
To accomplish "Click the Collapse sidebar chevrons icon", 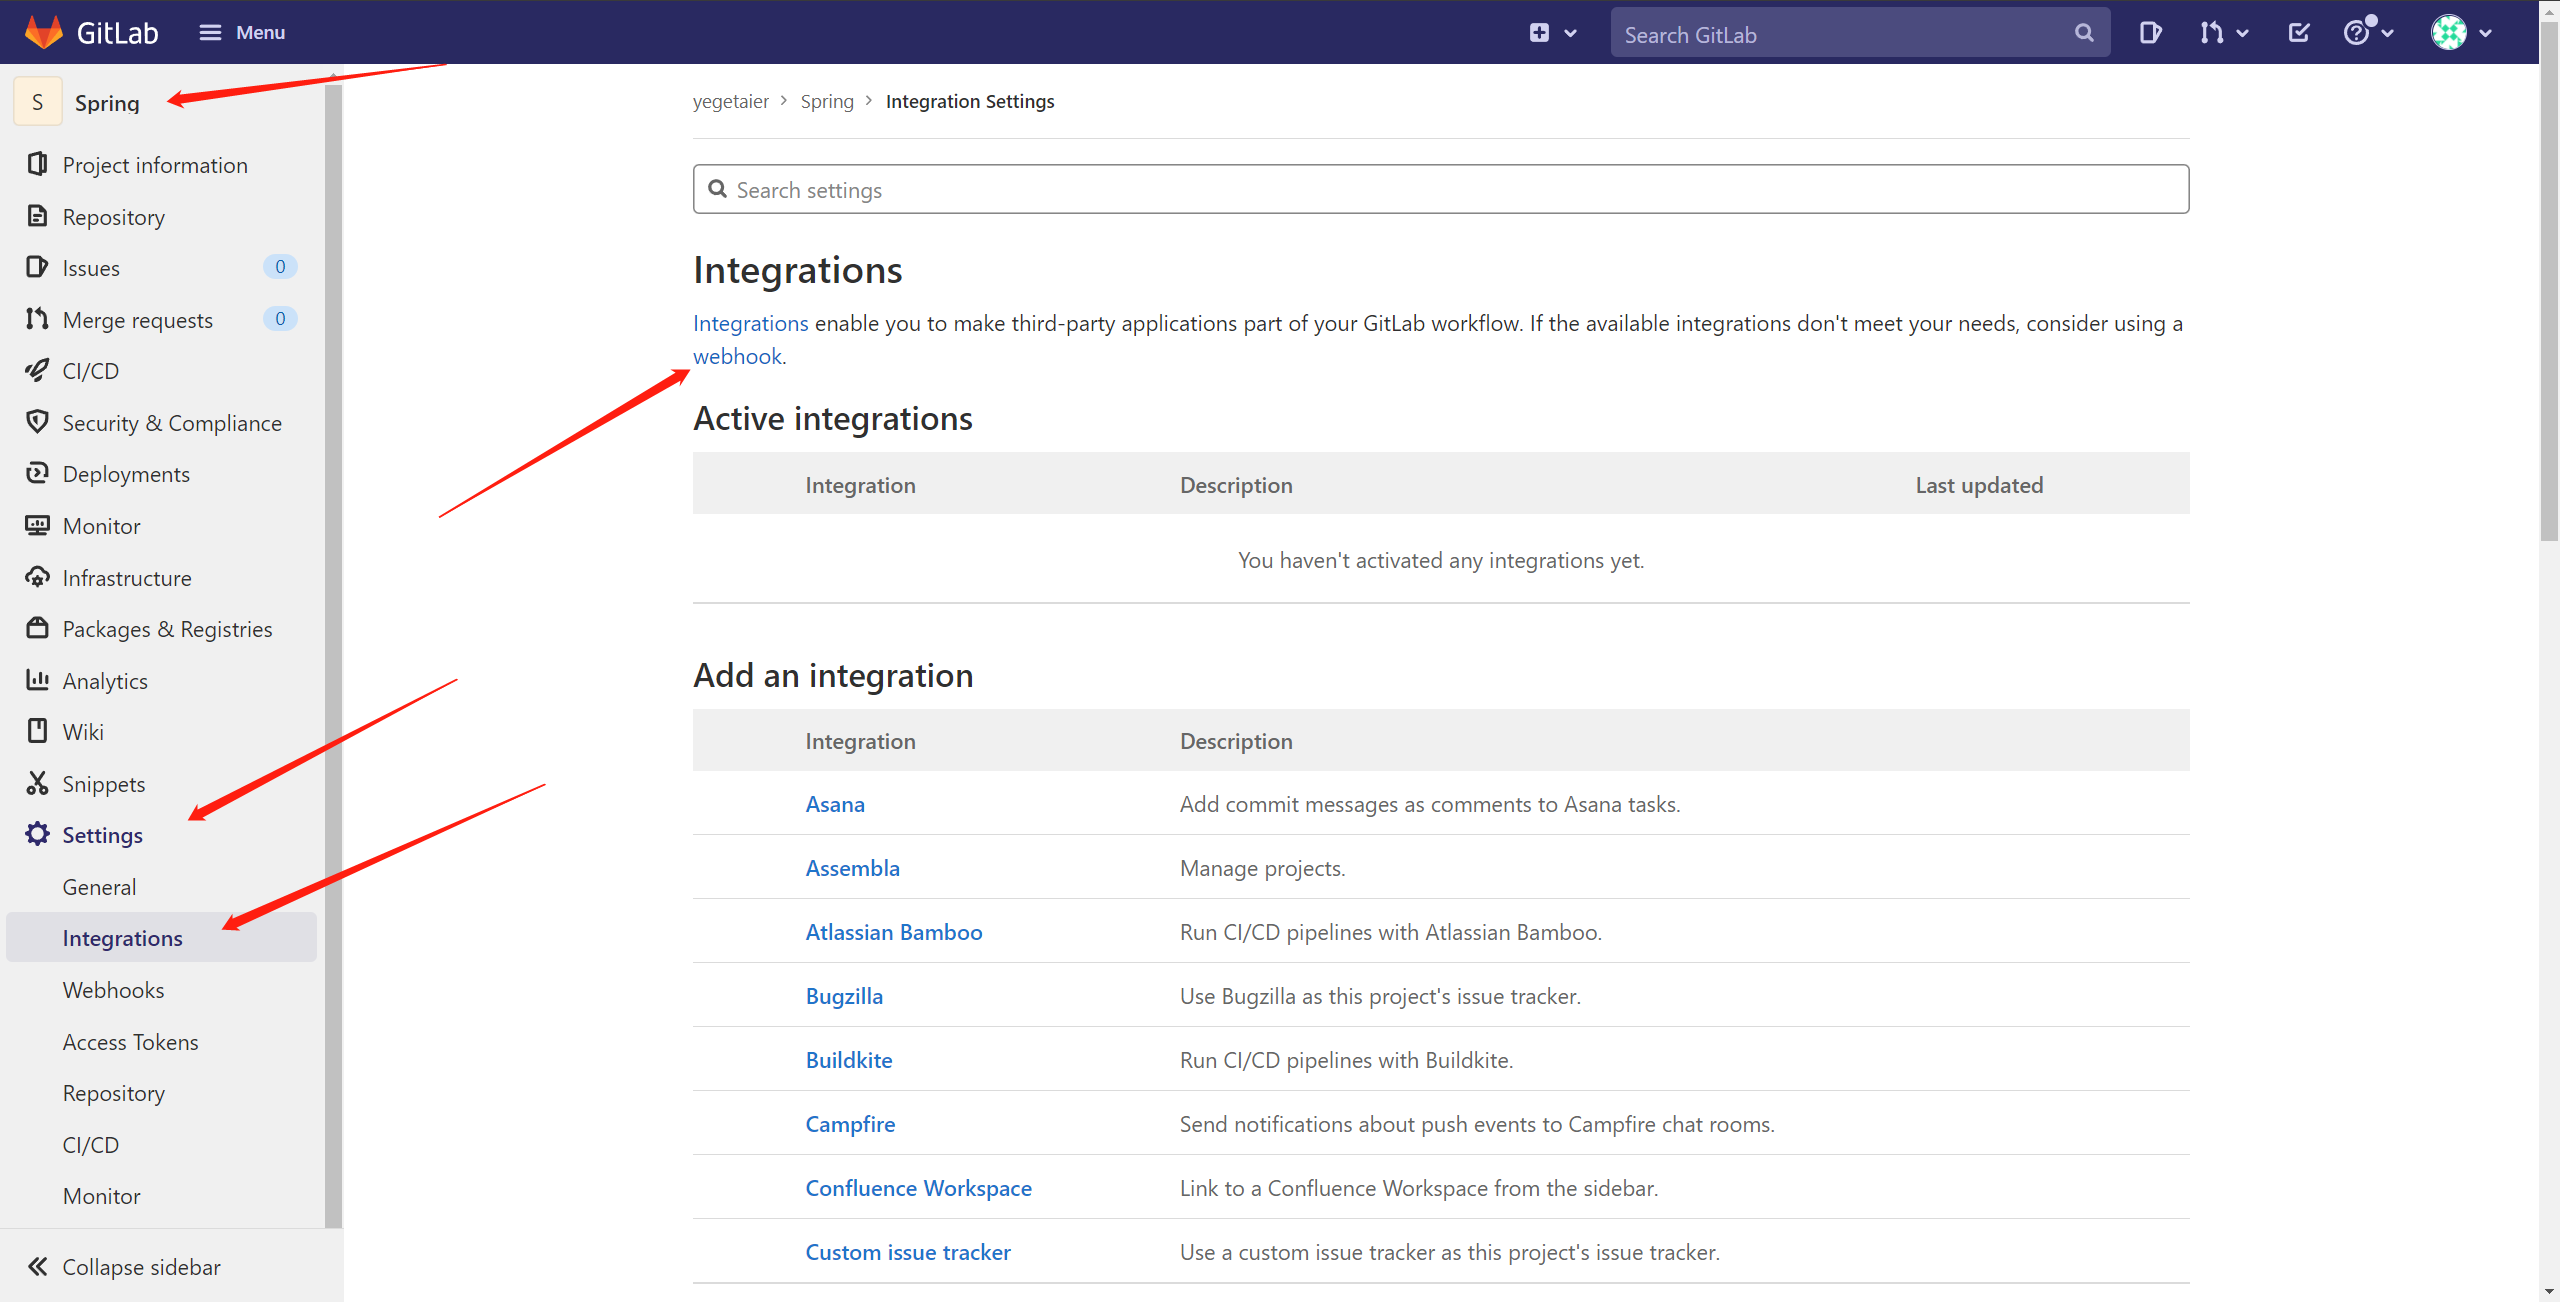I will point(37,1267).
